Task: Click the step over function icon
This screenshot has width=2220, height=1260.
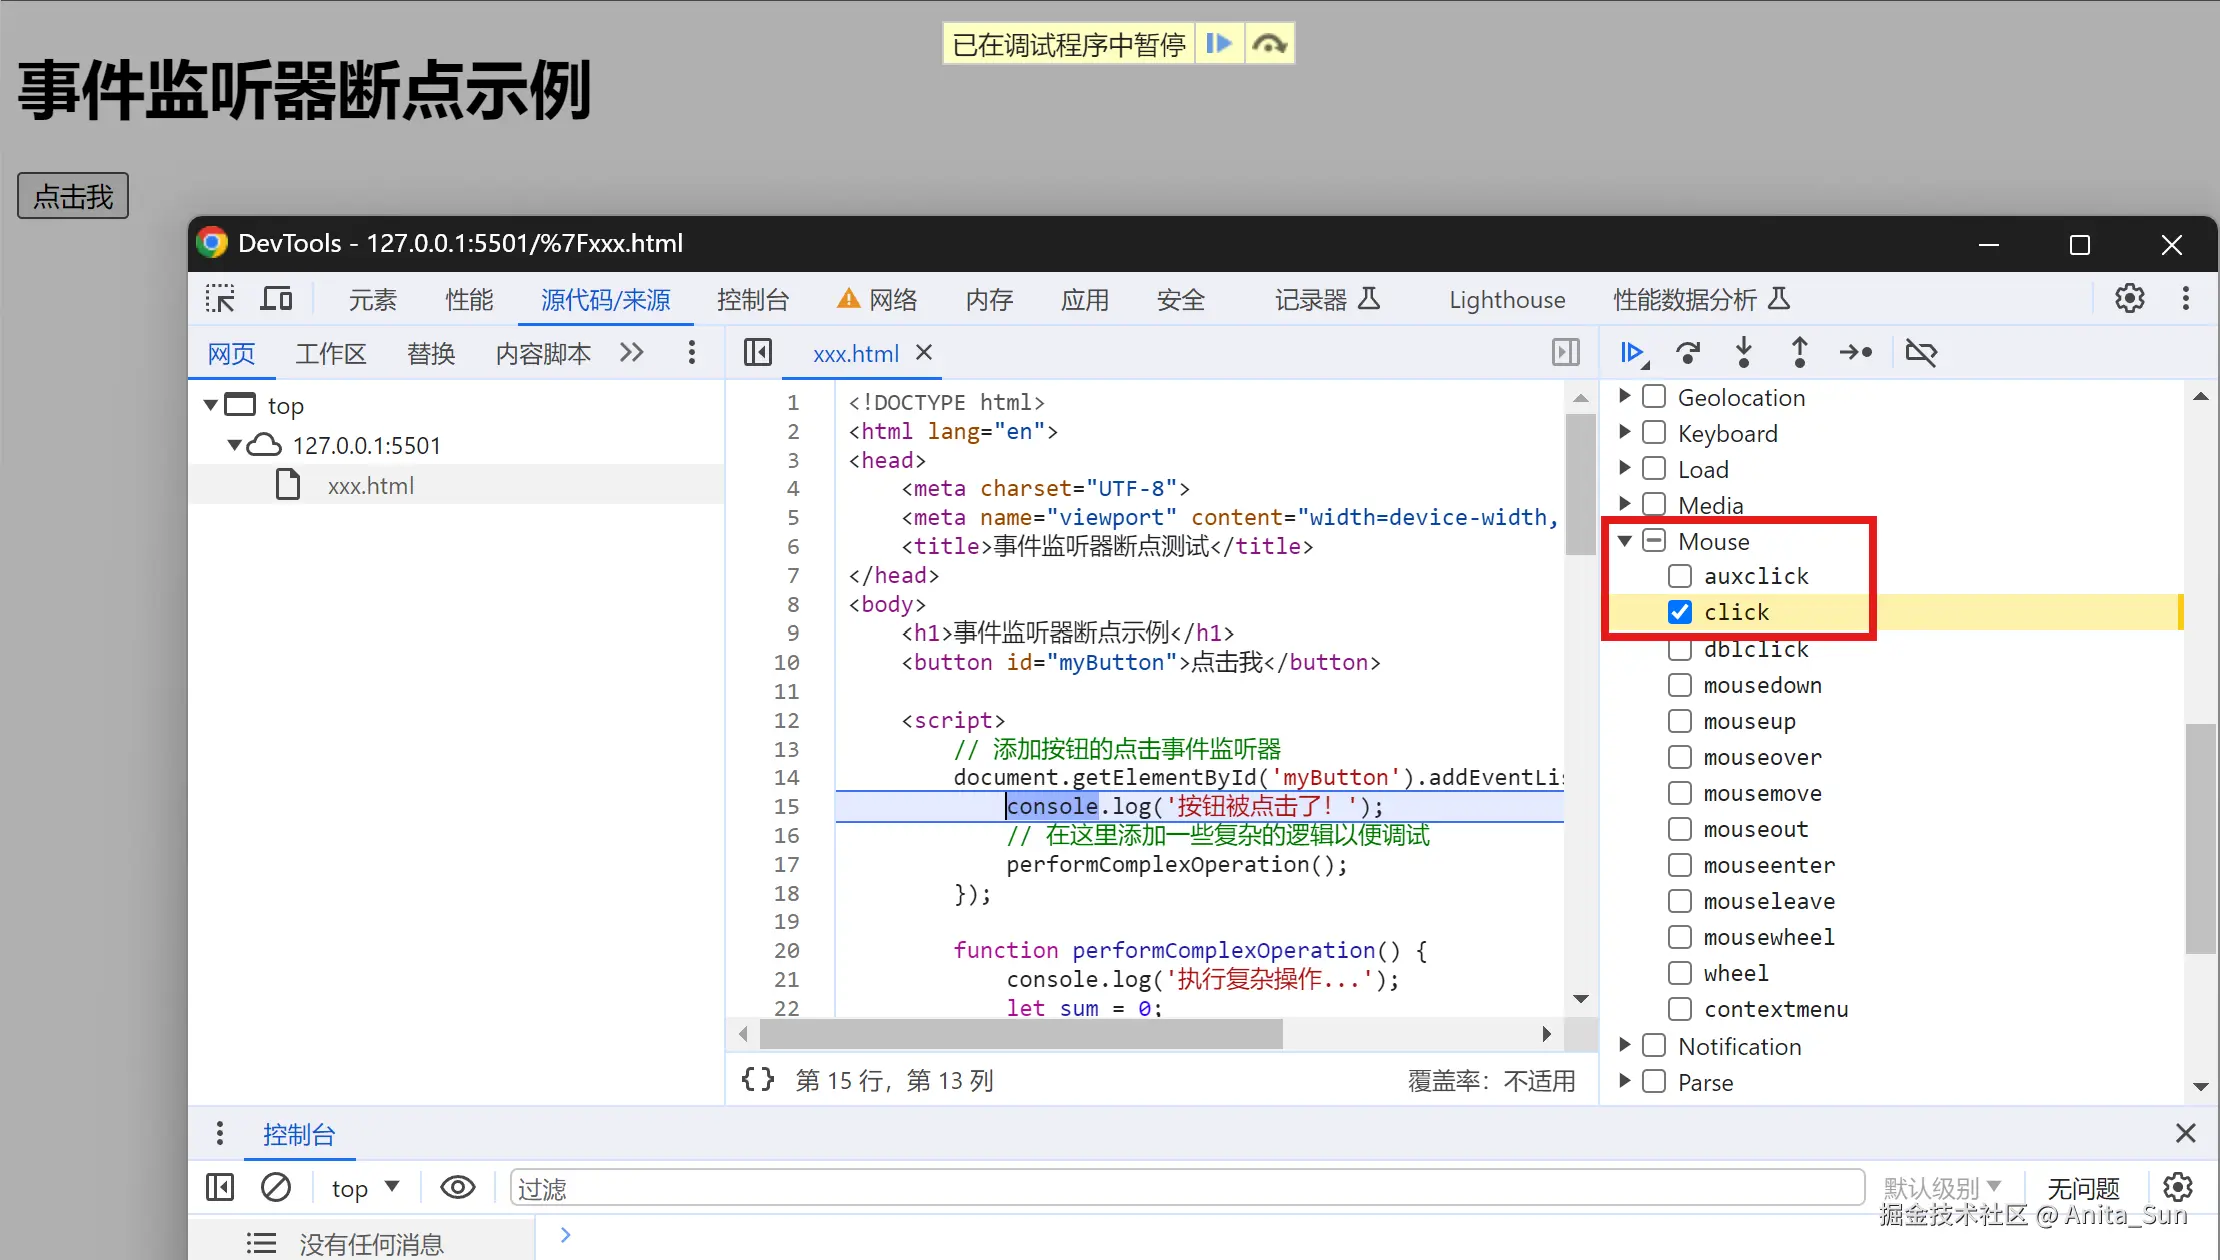Action: coord(1688,352)
